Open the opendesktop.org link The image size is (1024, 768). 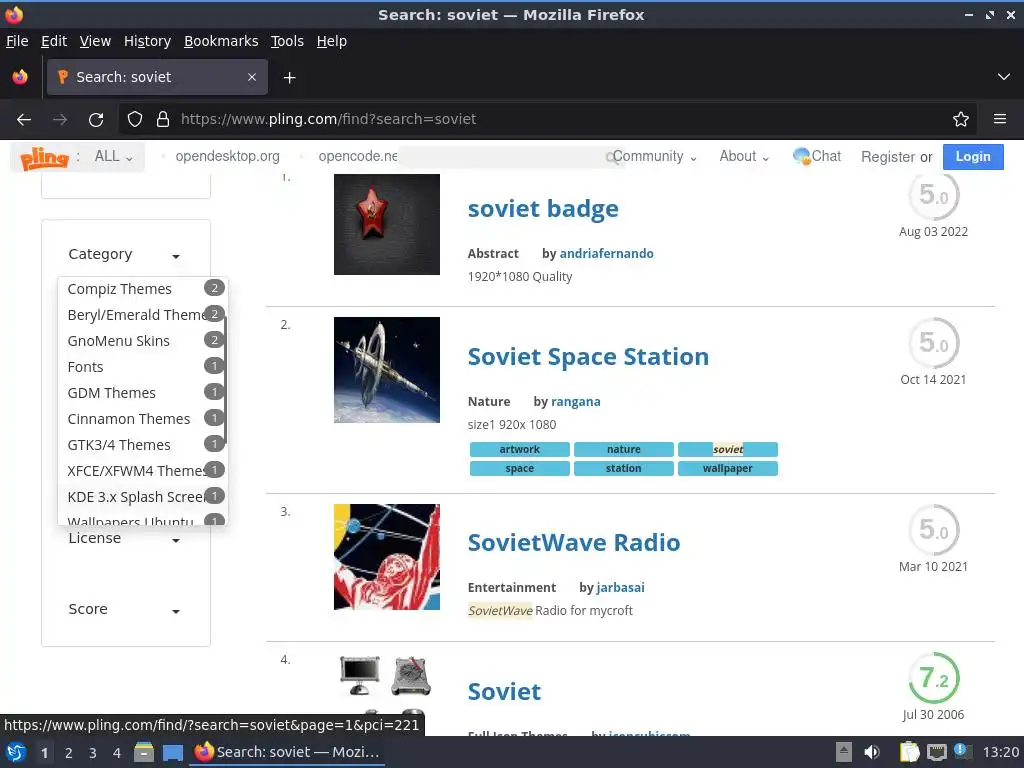pyautogui.click(x=227, y=157)
